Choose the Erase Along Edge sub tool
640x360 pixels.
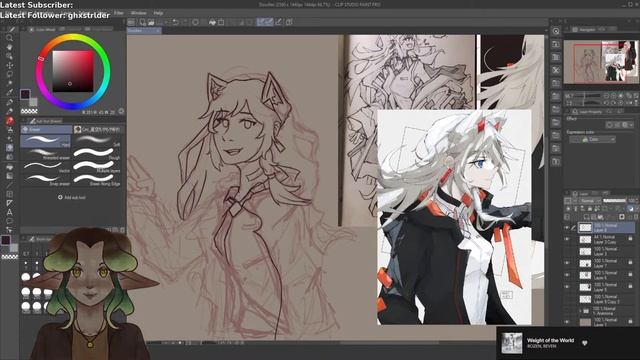coord(97,180)
